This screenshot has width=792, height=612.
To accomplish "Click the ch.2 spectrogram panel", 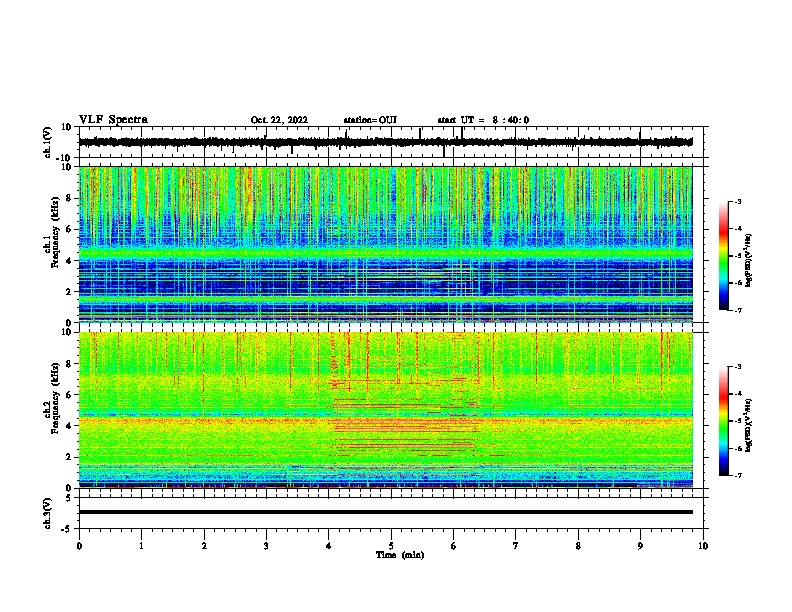I will pos(385,410).
